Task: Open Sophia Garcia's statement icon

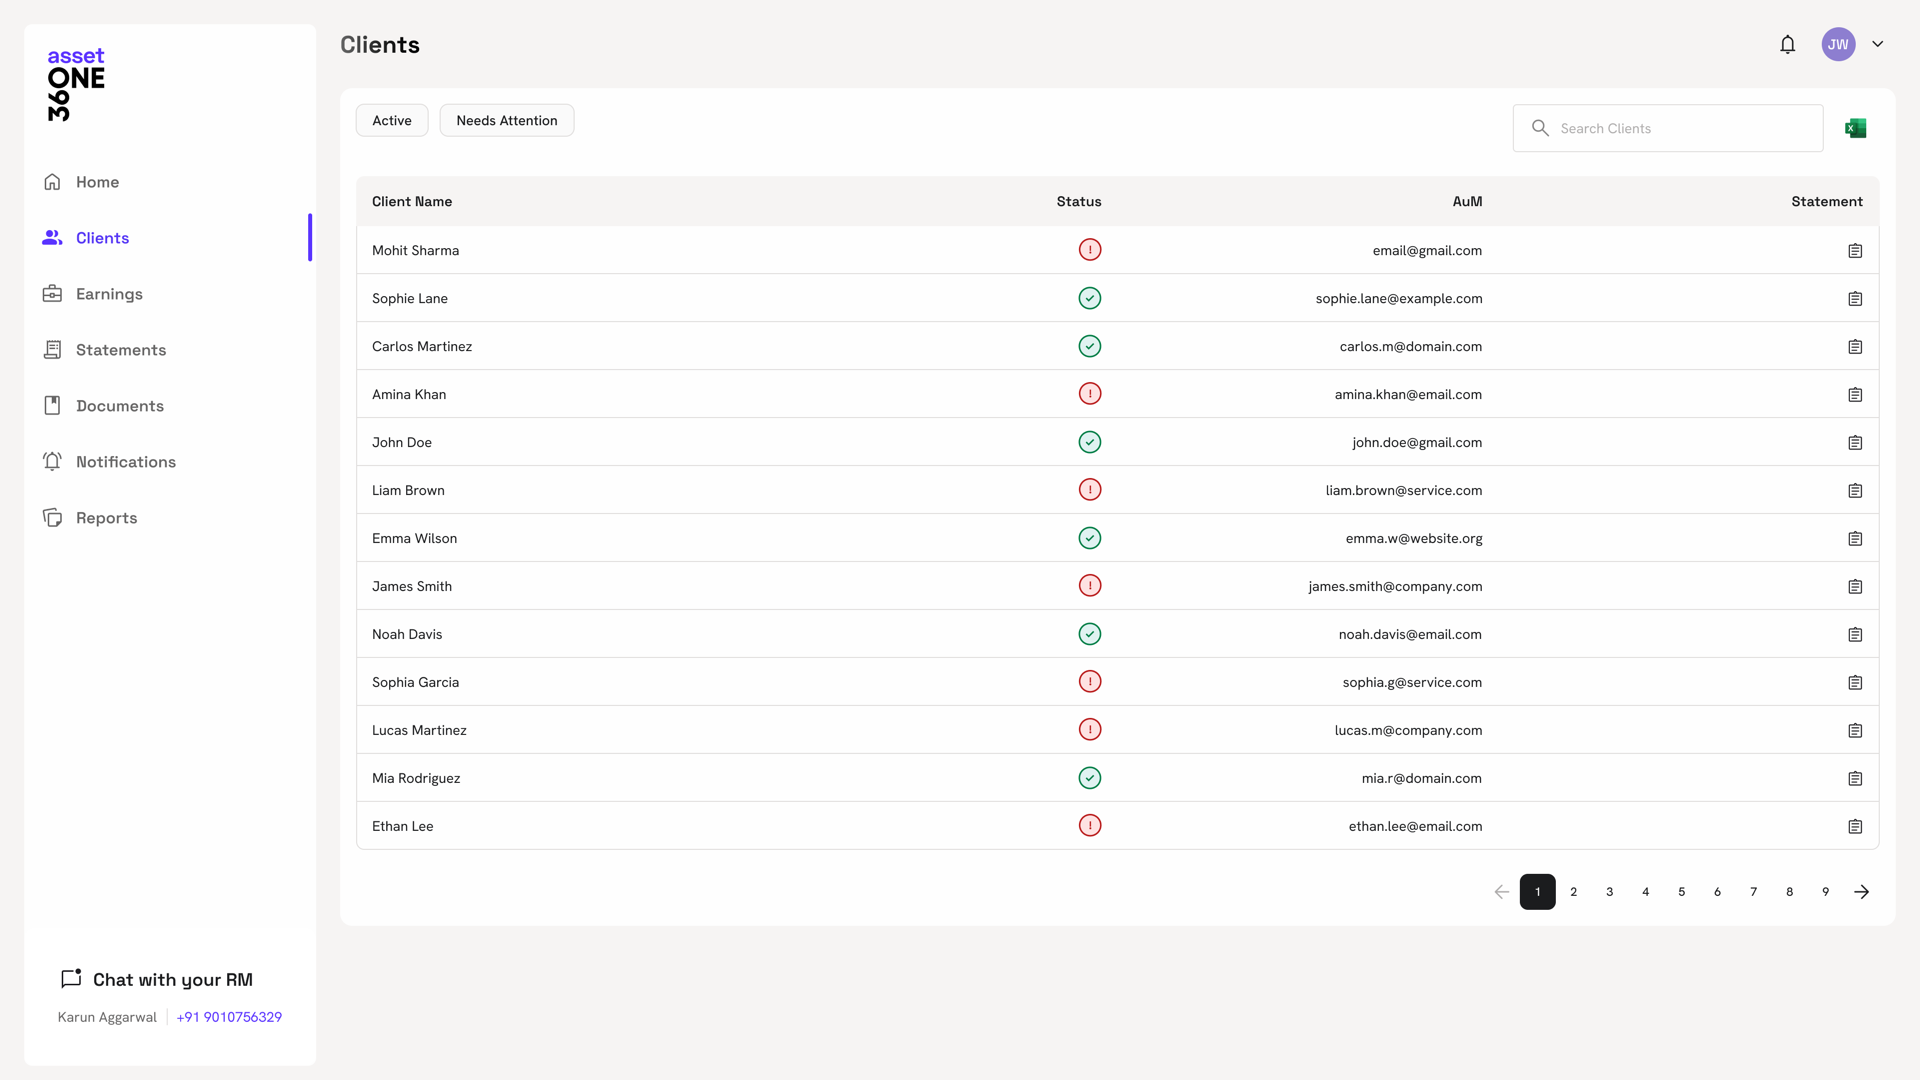Action: tap(1855, 682)
